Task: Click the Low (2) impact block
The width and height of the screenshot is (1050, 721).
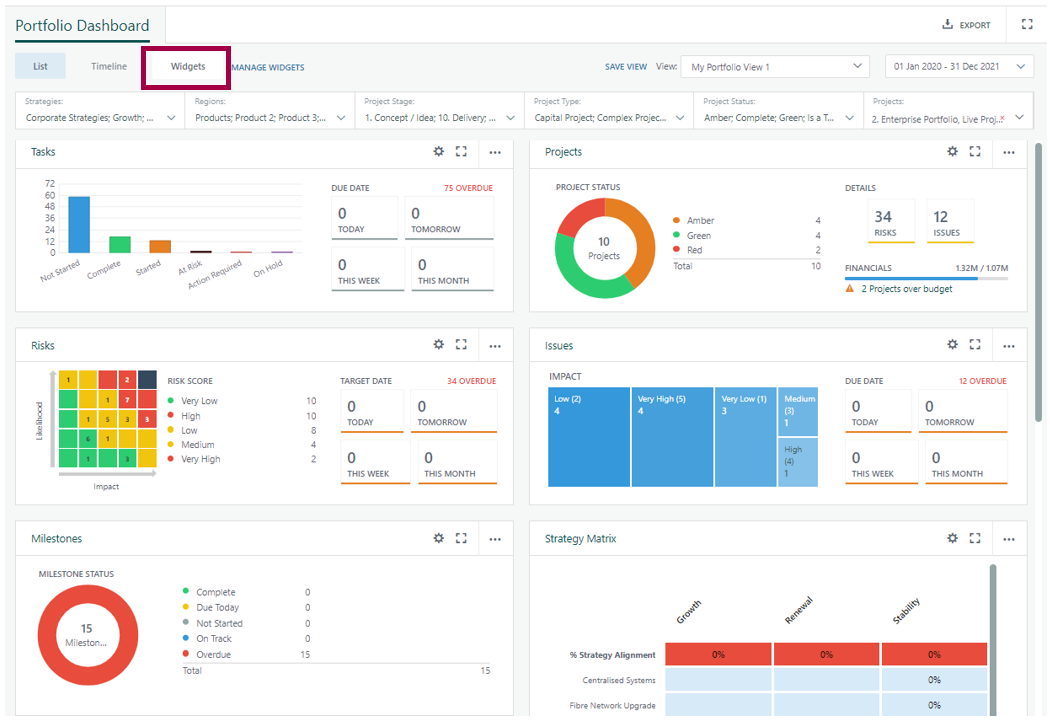Action: (589, 436)
